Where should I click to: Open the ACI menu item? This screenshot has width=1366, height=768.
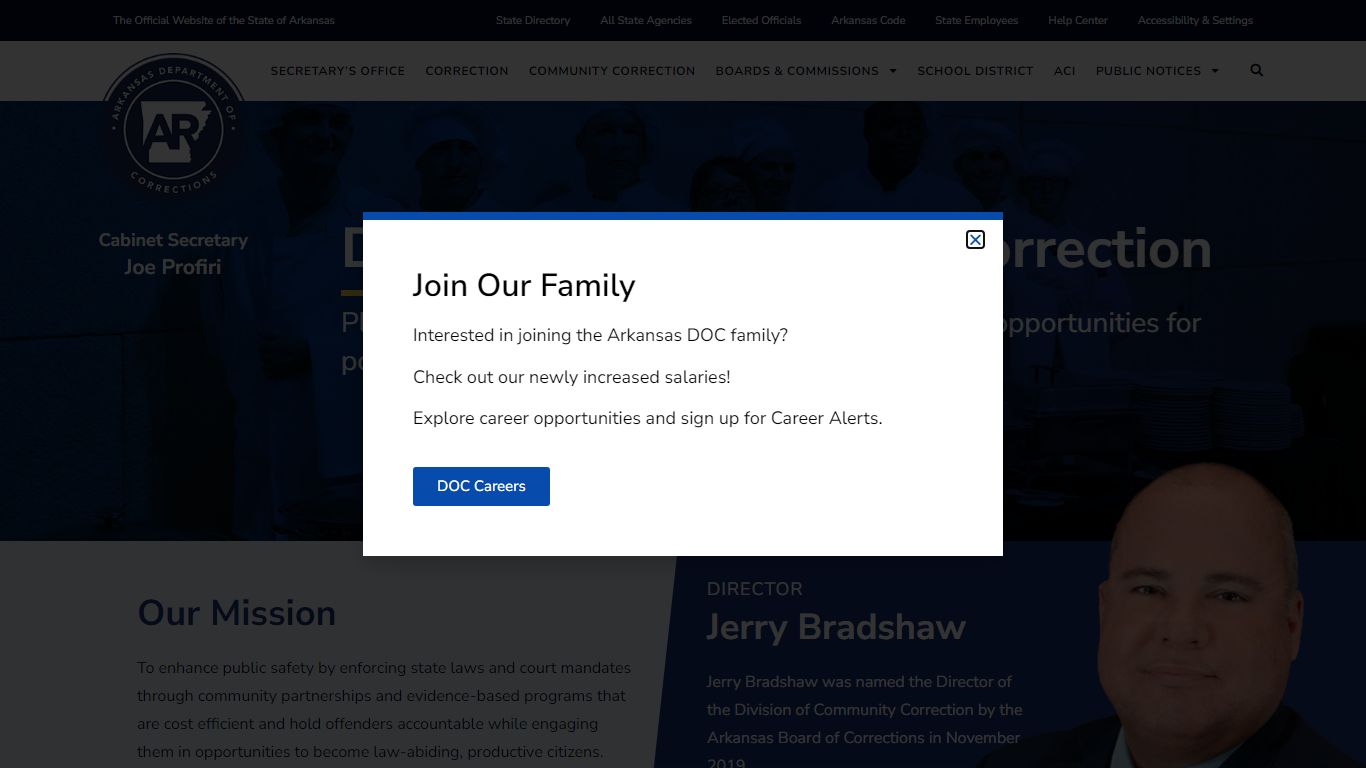(1065, 71)
